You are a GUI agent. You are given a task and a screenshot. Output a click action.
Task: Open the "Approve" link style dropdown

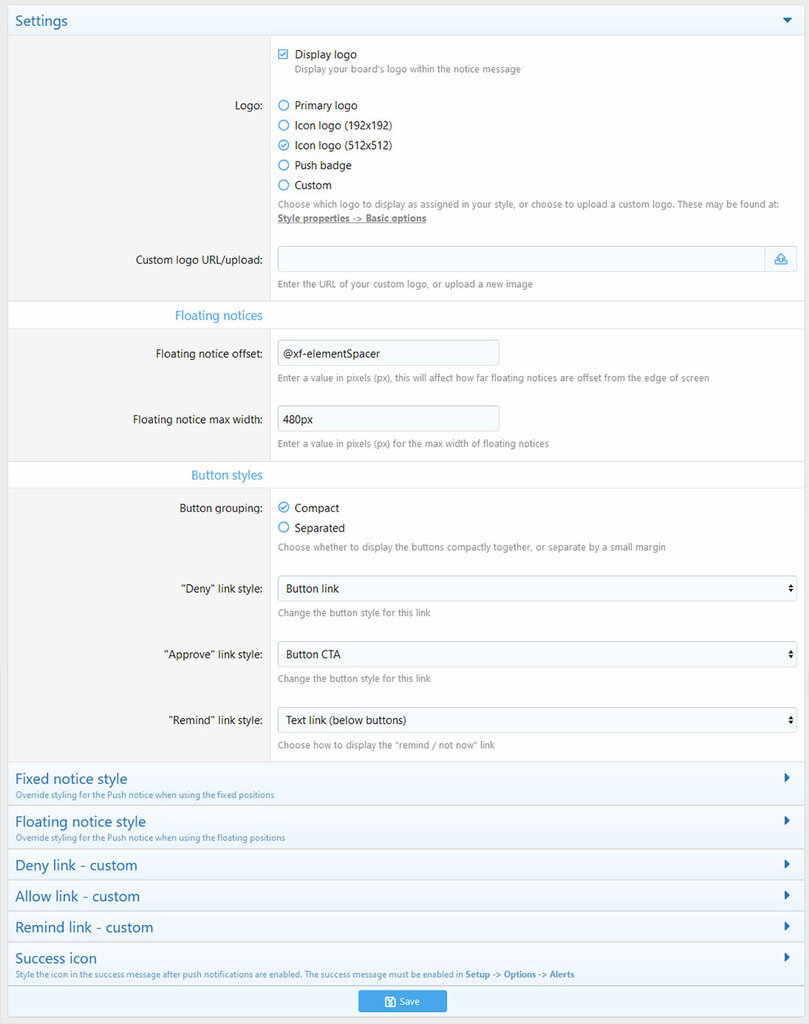537,654
